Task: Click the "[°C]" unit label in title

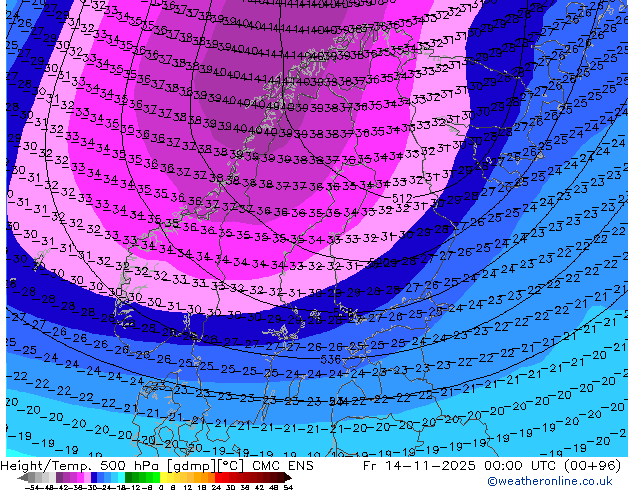Action: [232, 466]
